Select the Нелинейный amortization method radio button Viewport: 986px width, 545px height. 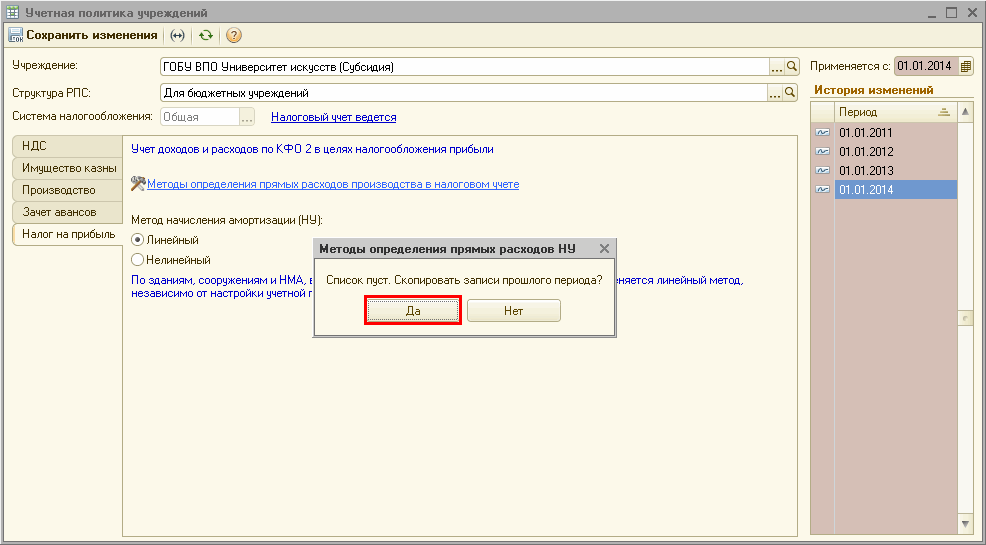138,259
